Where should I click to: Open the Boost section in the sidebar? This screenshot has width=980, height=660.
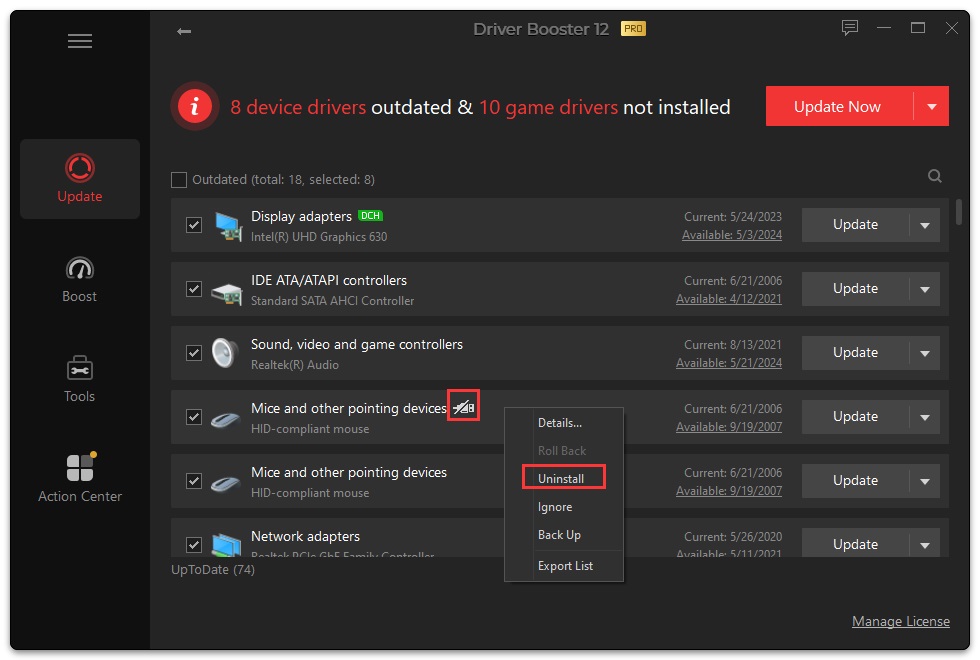(80, 279)
